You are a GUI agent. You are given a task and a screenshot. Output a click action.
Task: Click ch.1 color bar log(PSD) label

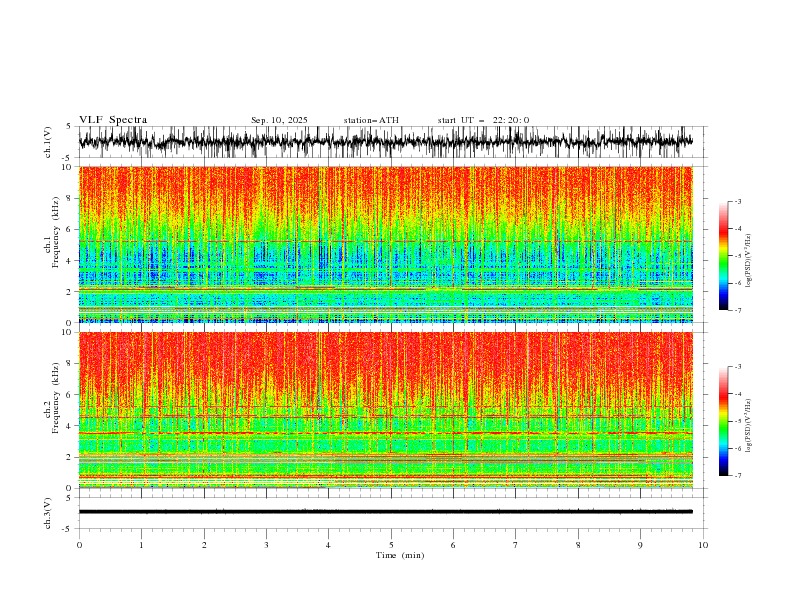[x=749, y=261]
